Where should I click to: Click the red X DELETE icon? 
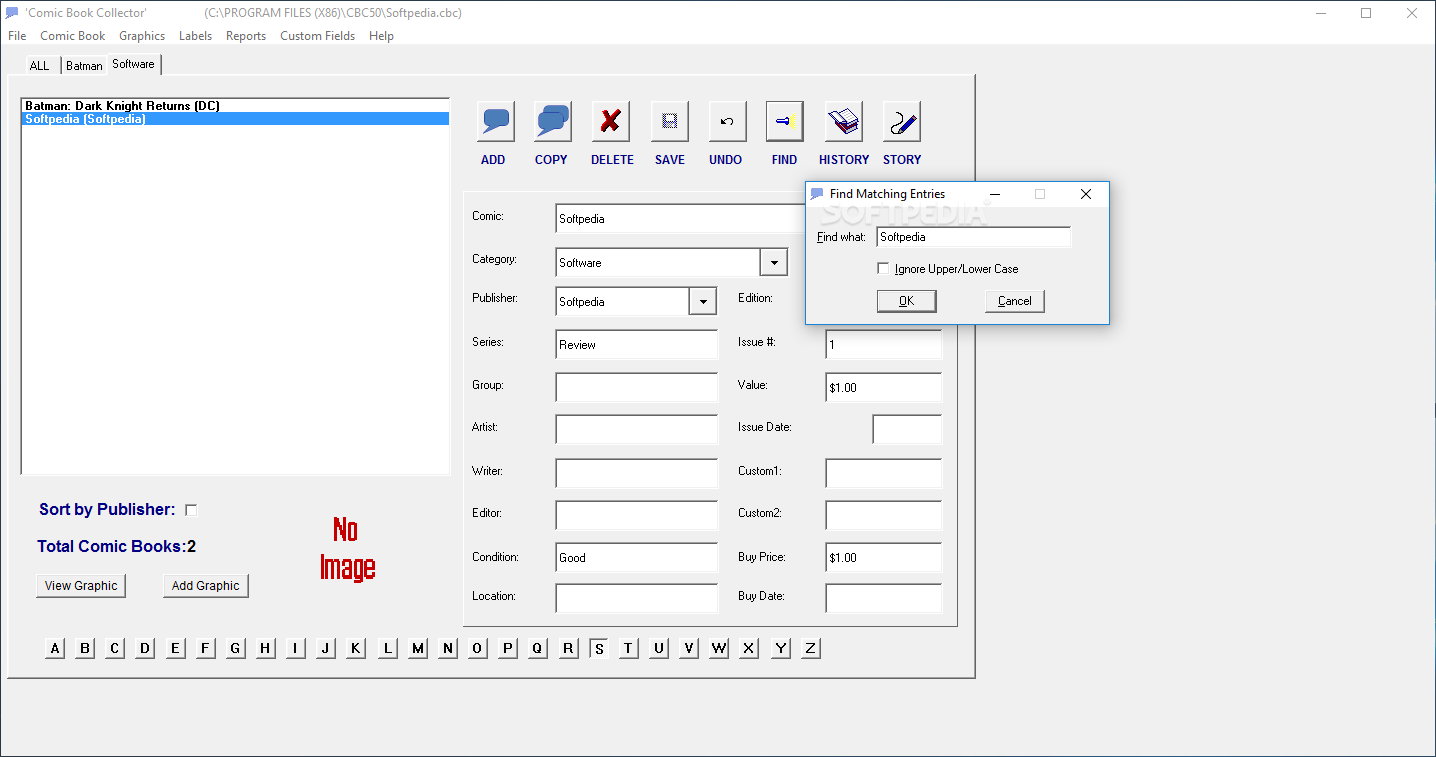coord(611,122)
